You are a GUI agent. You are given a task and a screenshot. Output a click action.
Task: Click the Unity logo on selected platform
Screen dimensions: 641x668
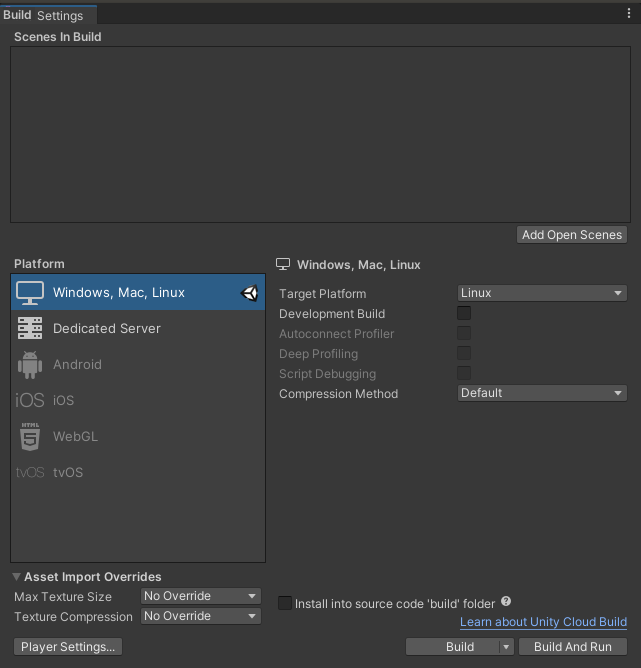coord(250,293)
